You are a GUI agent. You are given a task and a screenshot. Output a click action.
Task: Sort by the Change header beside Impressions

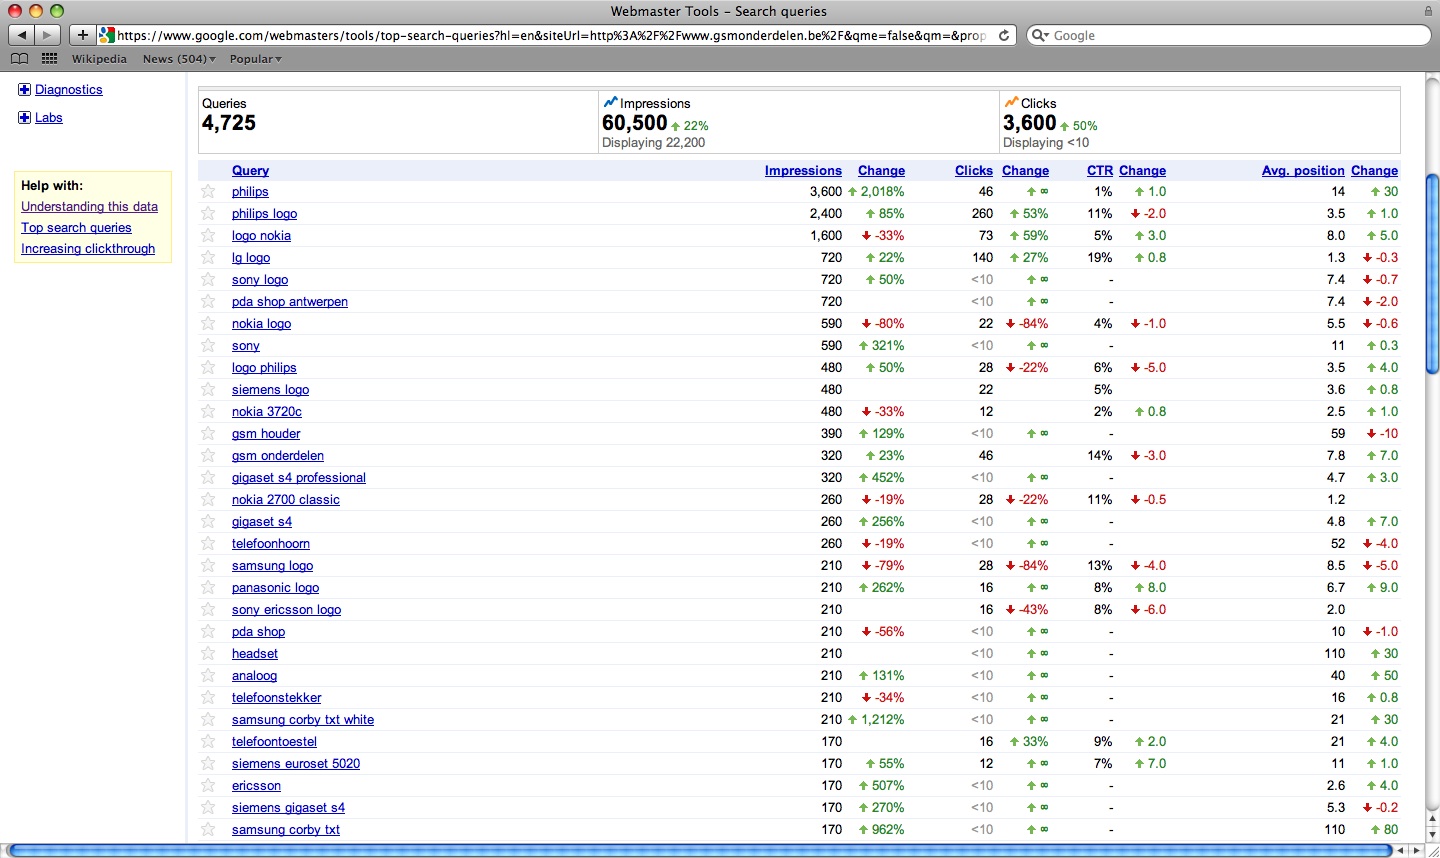[881, 171]
